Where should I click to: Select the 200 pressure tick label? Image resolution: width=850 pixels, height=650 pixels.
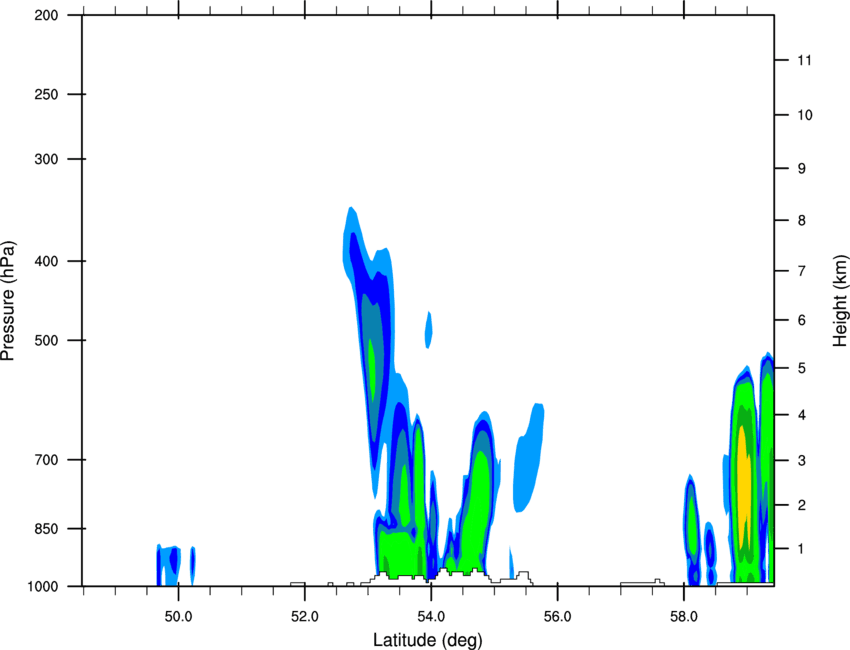(46, 15)
